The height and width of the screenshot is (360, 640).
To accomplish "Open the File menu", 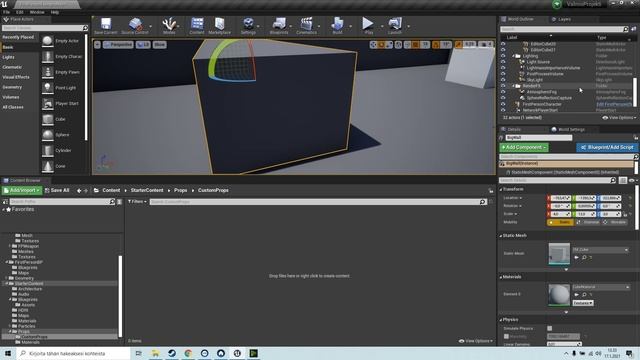I will (6, 12).
